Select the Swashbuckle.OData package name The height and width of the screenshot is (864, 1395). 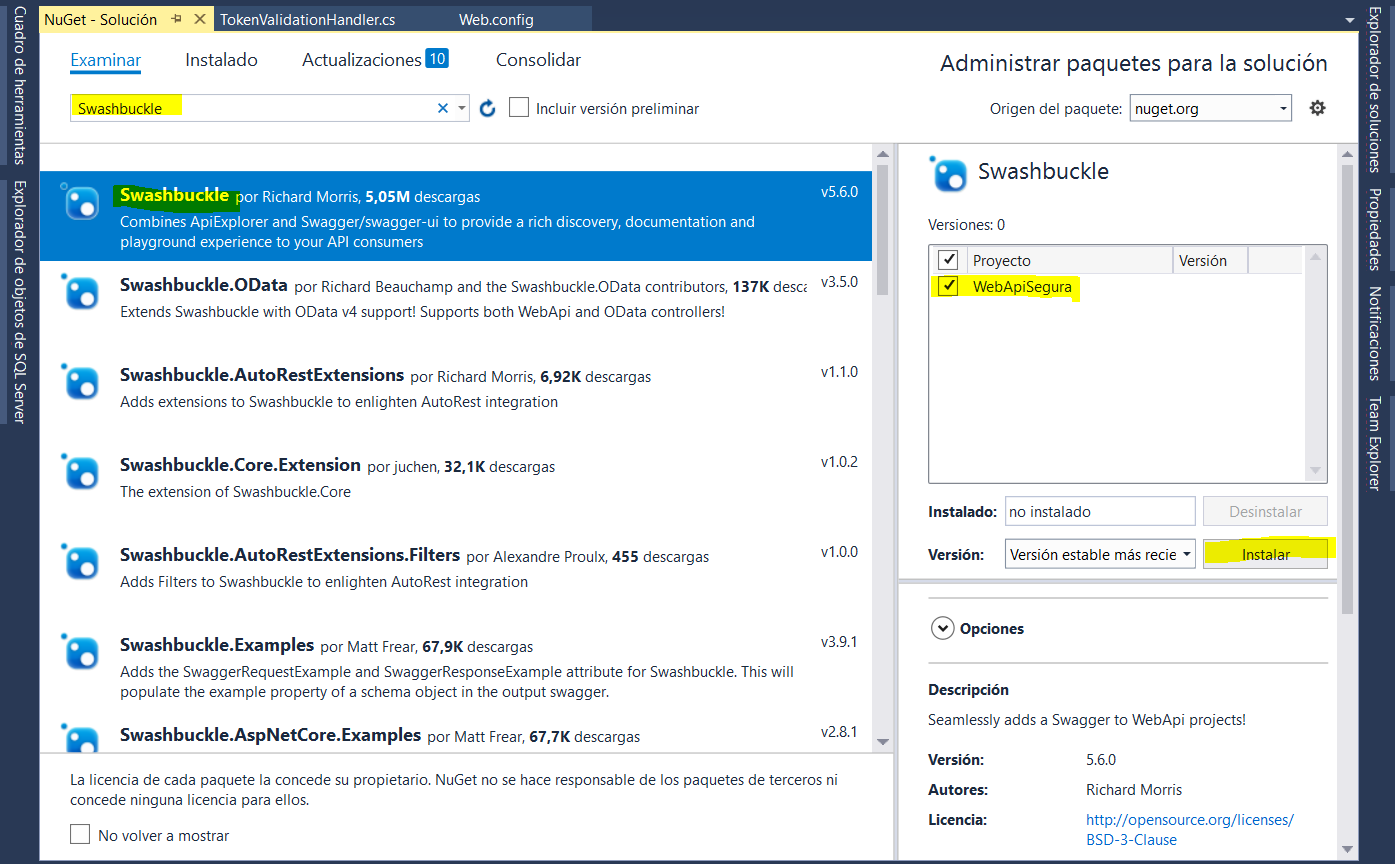coord(204,285)
